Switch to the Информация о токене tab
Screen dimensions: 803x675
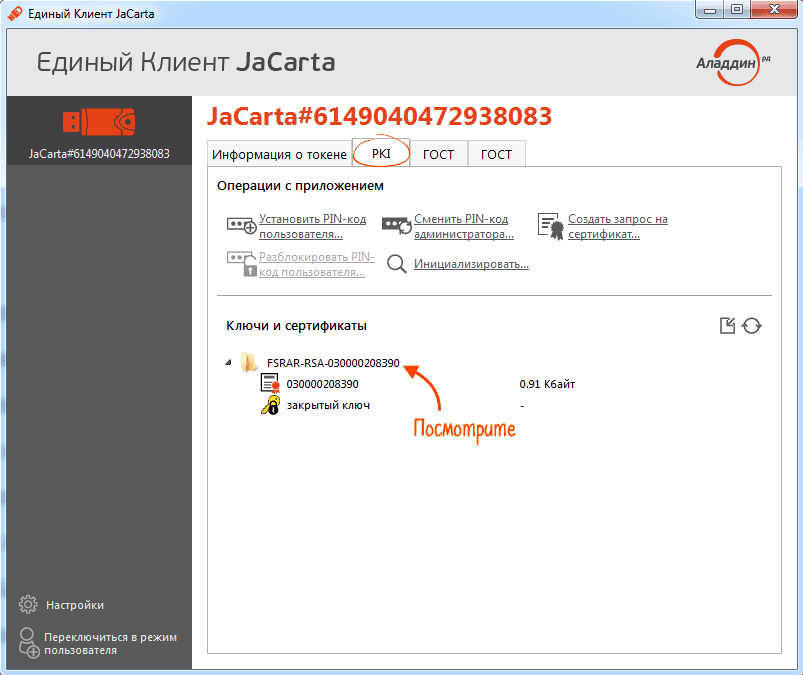click(279, 154)
